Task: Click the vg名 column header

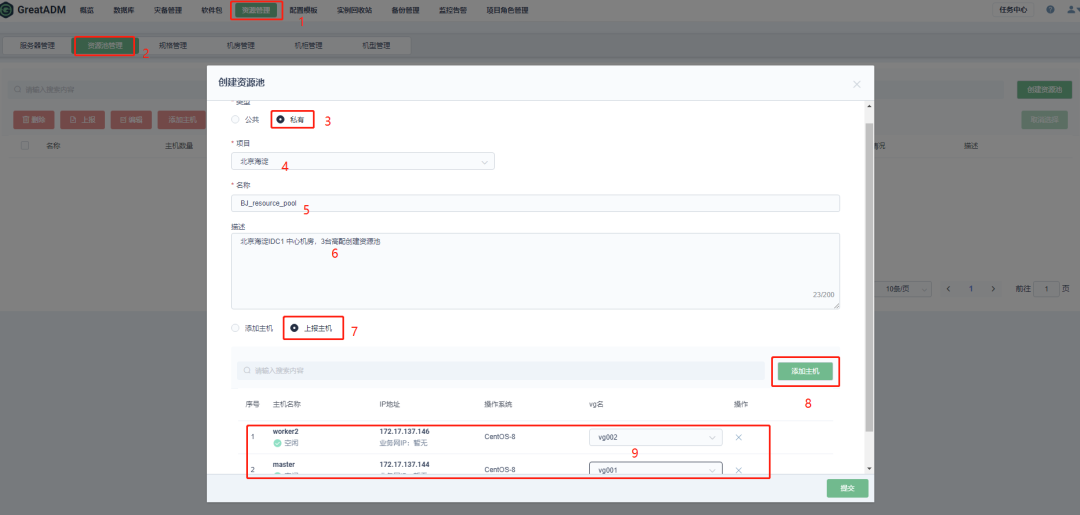Action: pos(596,403)
